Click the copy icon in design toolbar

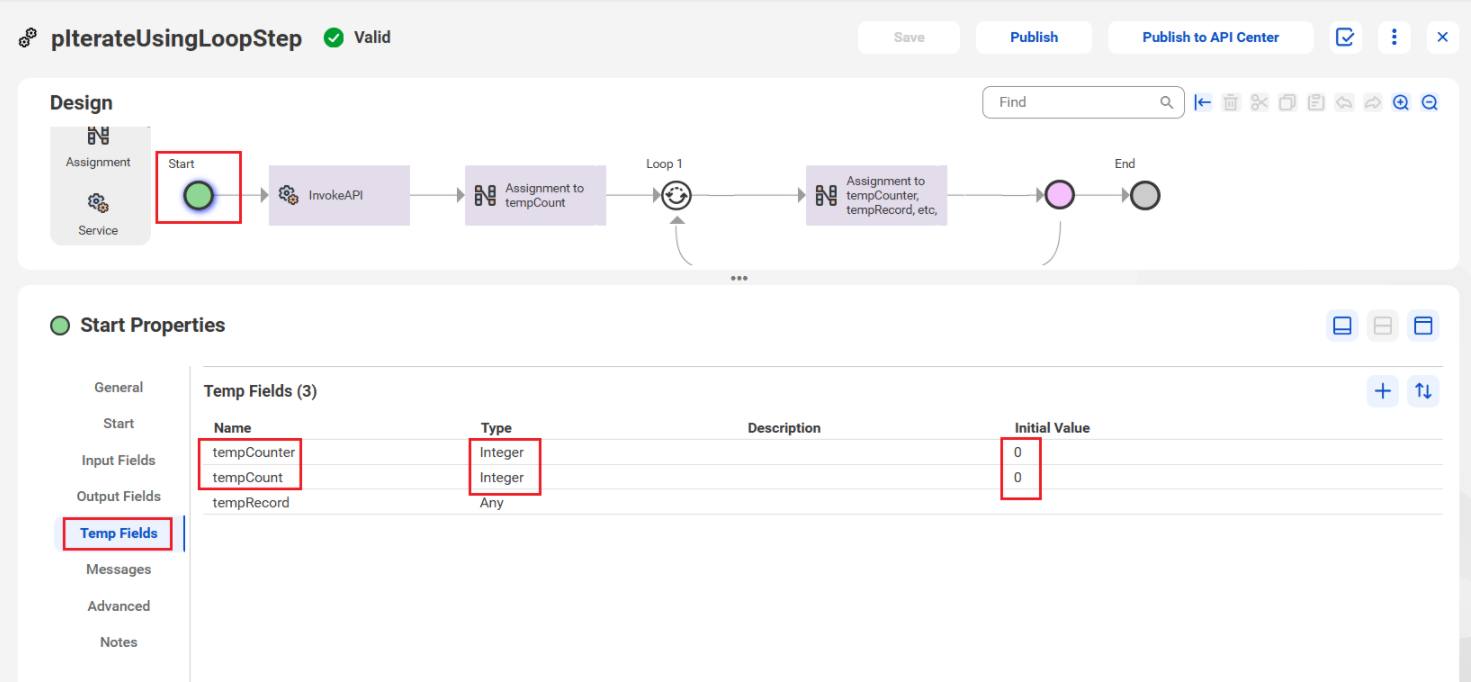(1288, 102)
